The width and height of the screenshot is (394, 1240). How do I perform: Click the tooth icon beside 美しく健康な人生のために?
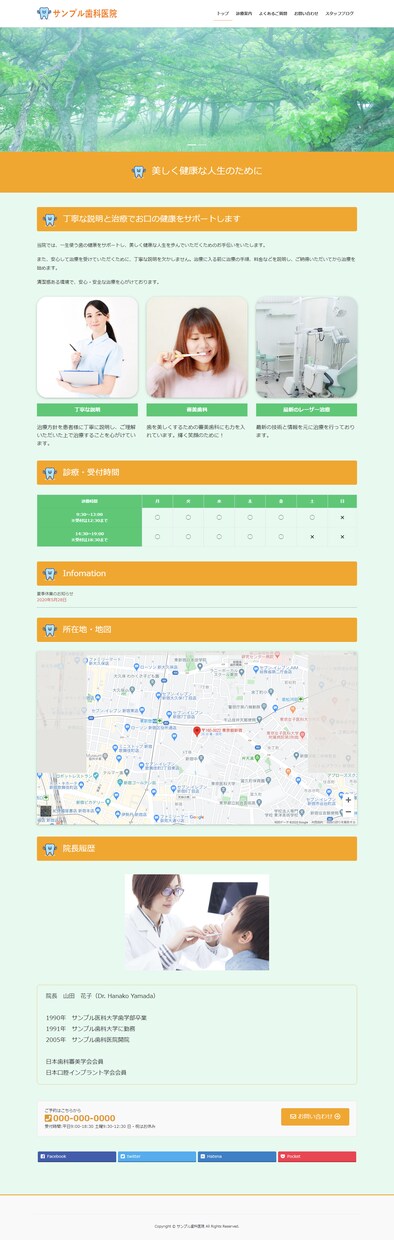139,171
